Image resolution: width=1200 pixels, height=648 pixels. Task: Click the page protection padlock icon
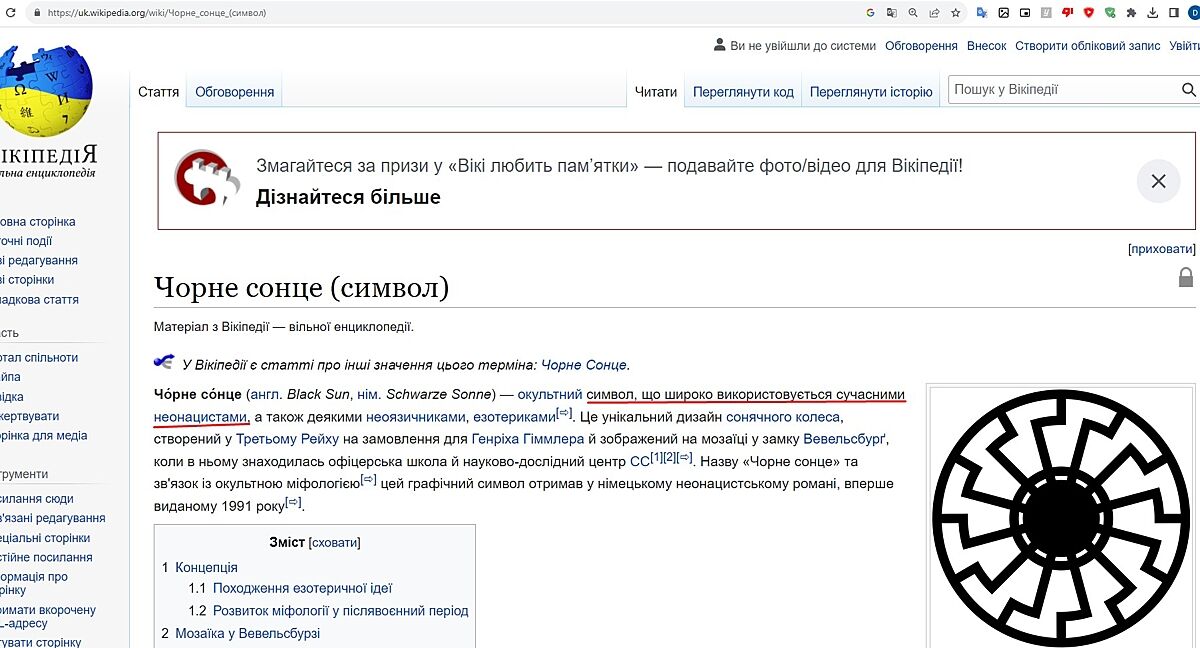click(1186, 277)
